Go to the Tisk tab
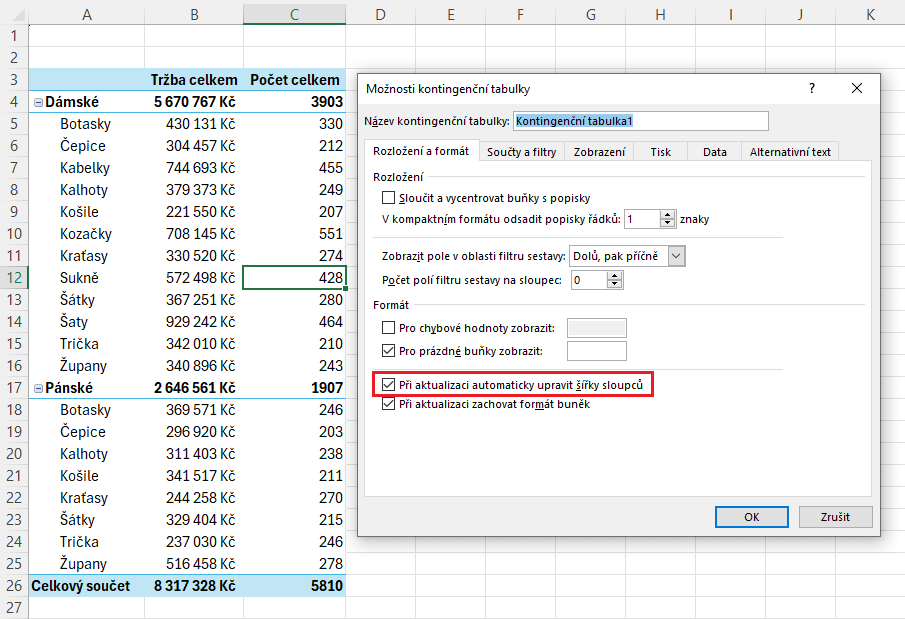The width and height of the screenshot is (905, 619). coord(660,152)
